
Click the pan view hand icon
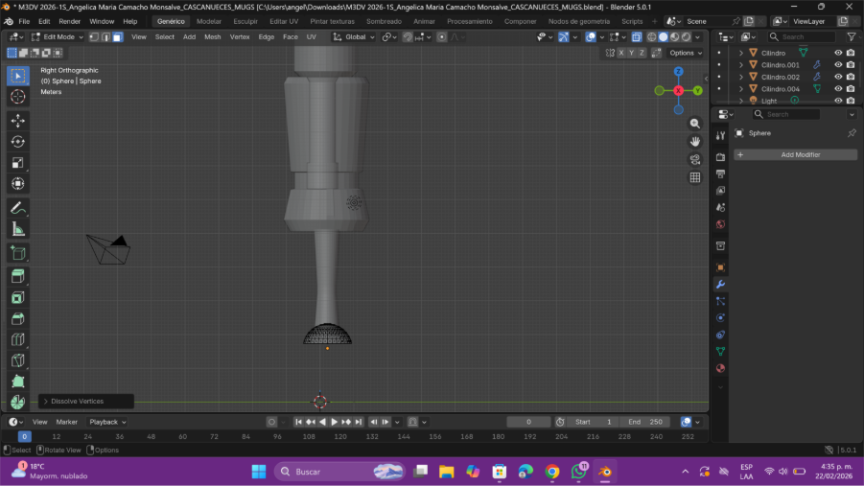tap(695, 142)
